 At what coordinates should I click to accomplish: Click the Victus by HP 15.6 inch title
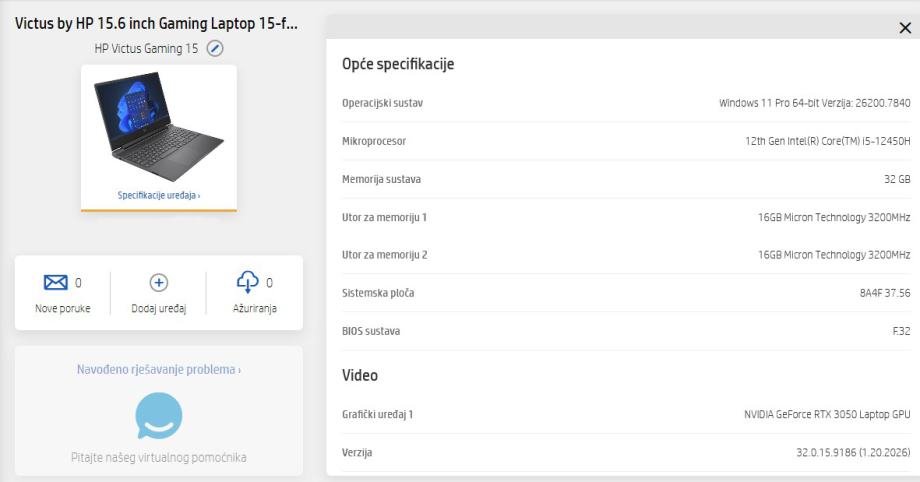coord(156,23)
